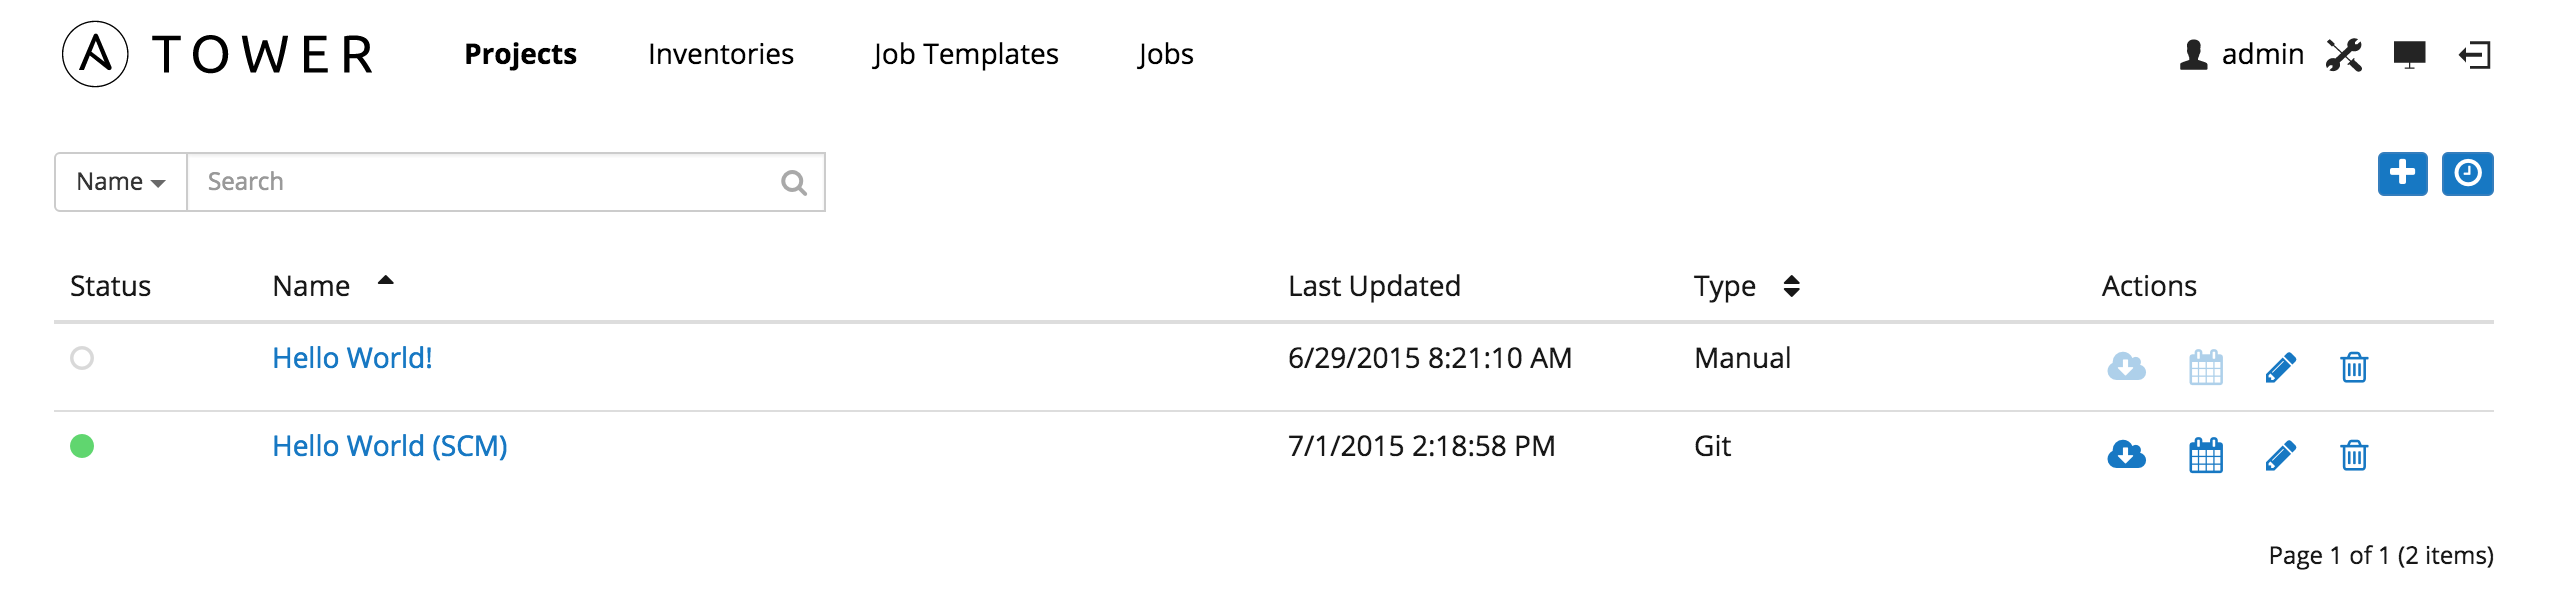Click the logout icon
Screen dimensions: 2550x596
(x=2475, y=55)
